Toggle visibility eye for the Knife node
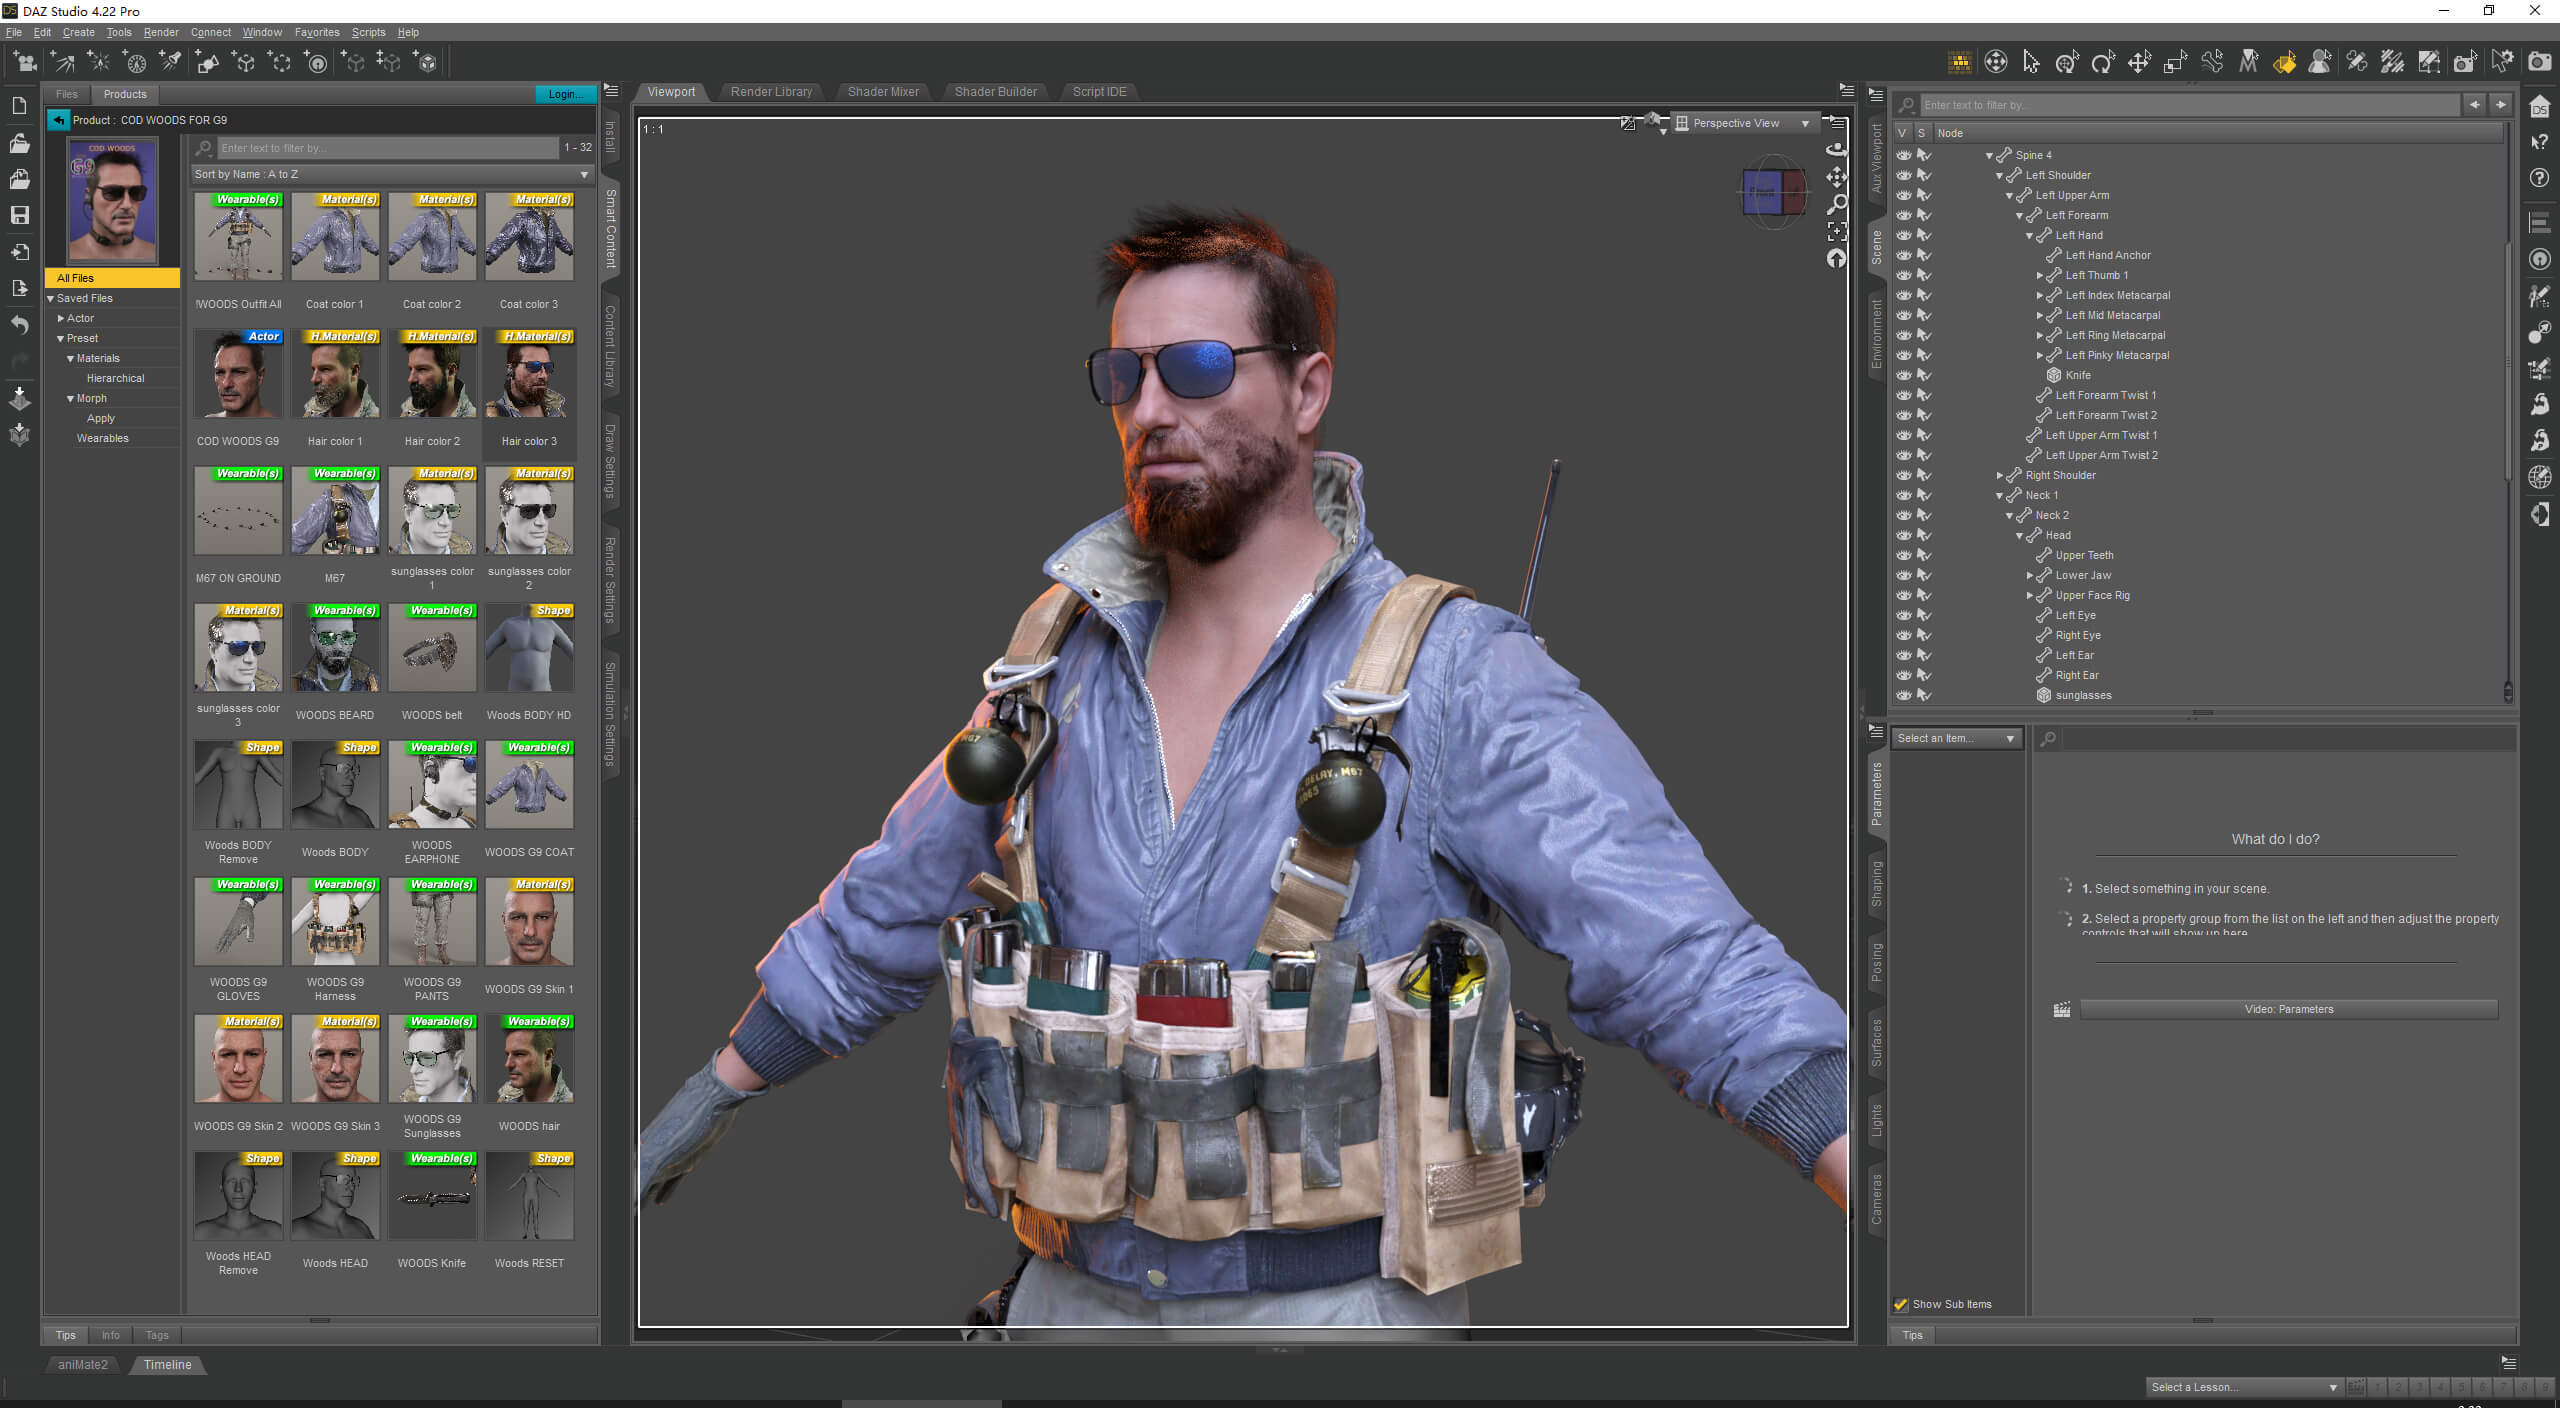The height and width of the screenshot is (1408, 2560). coord(1903,375)
